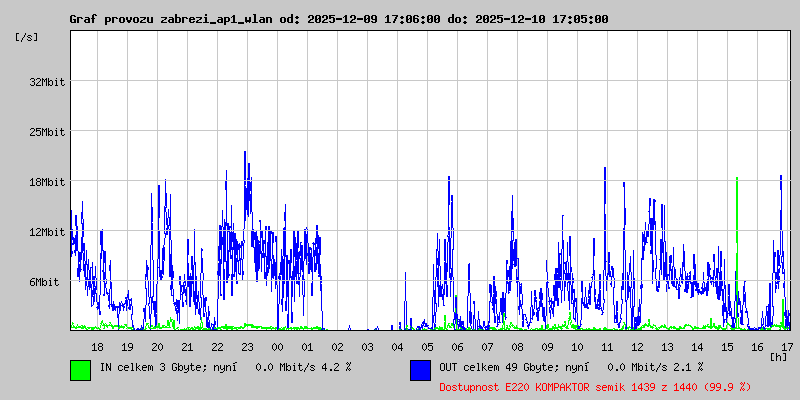The height and width of the screenshot is (400, 800).
Task: Click the 32Mbit y-axis label
Action: pyautogui.click(x=47, y=82)
